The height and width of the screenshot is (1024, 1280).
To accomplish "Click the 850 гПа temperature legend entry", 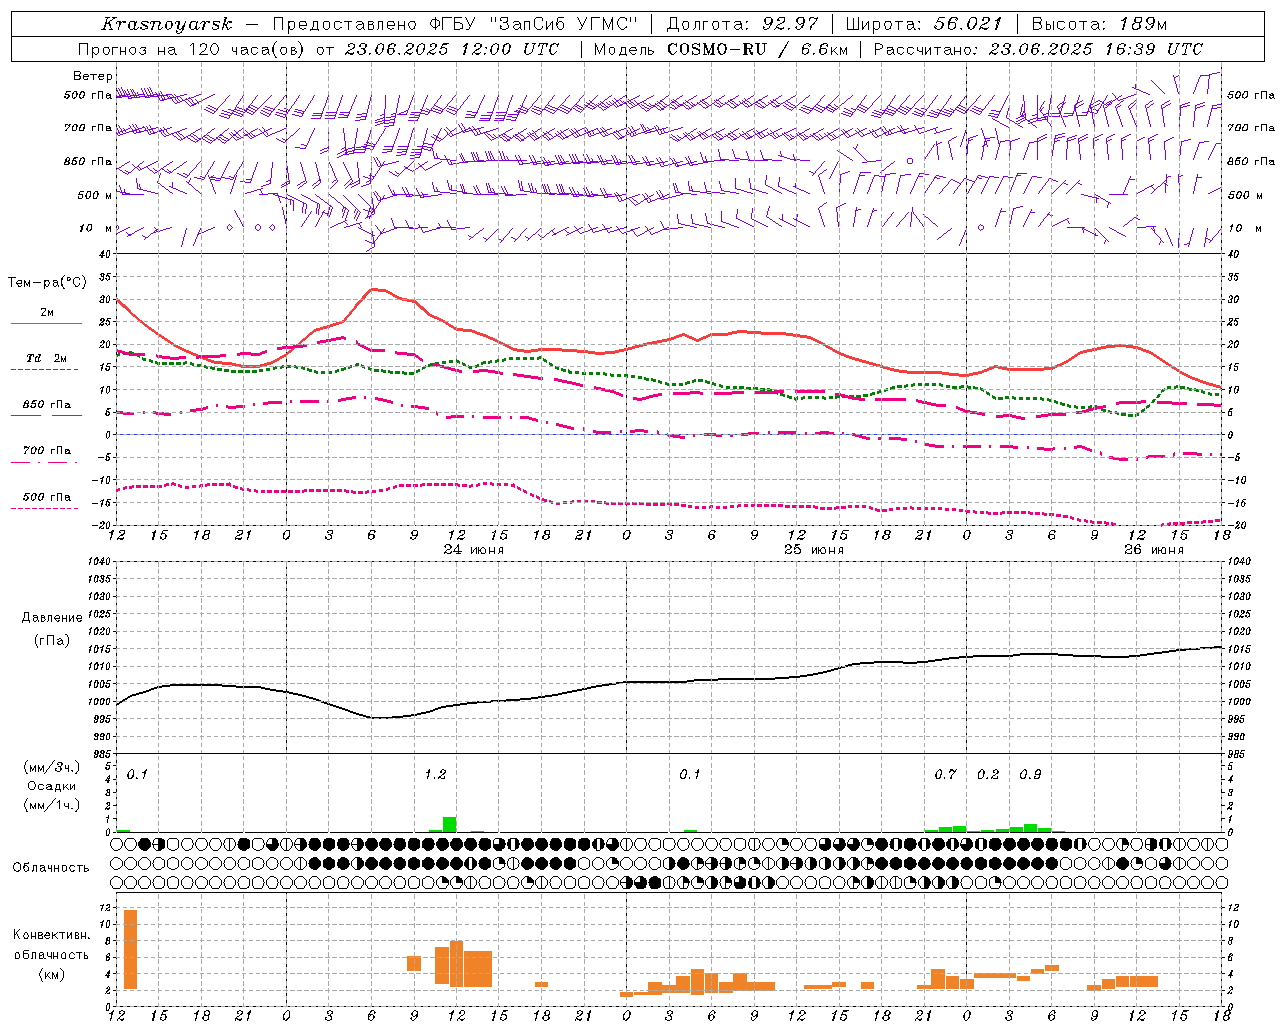I will pyautogui.click(x=47, y=408).
